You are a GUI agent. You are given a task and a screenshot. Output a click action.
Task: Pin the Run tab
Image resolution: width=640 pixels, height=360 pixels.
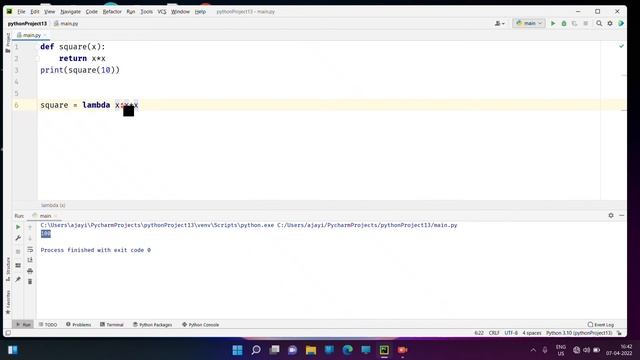[18, 280]
